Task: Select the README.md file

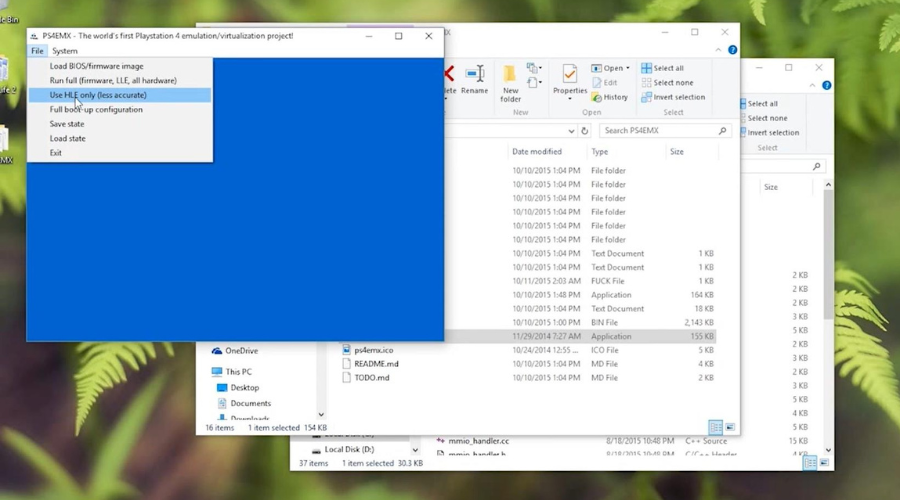Action: coord(377,364)
